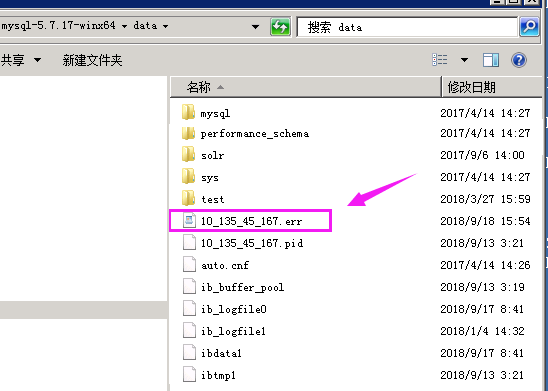Screen dimensions: 548x391
Task: Click the auto.cnf file name
Action: 225,265
